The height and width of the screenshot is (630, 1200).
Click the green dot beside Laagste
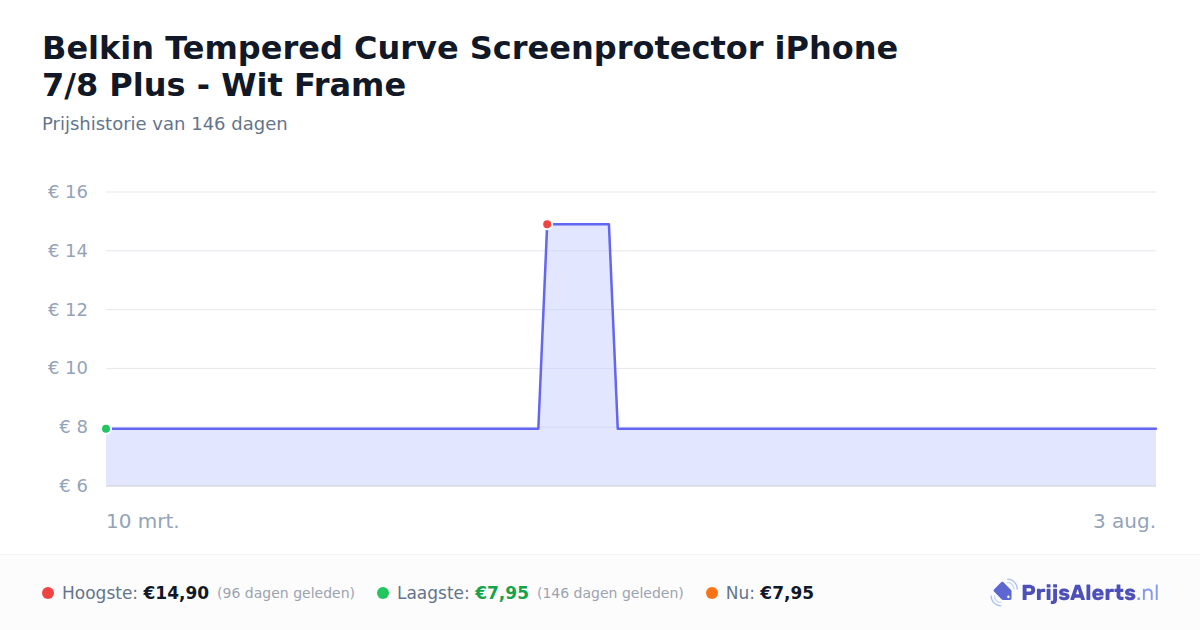(383, 593)
